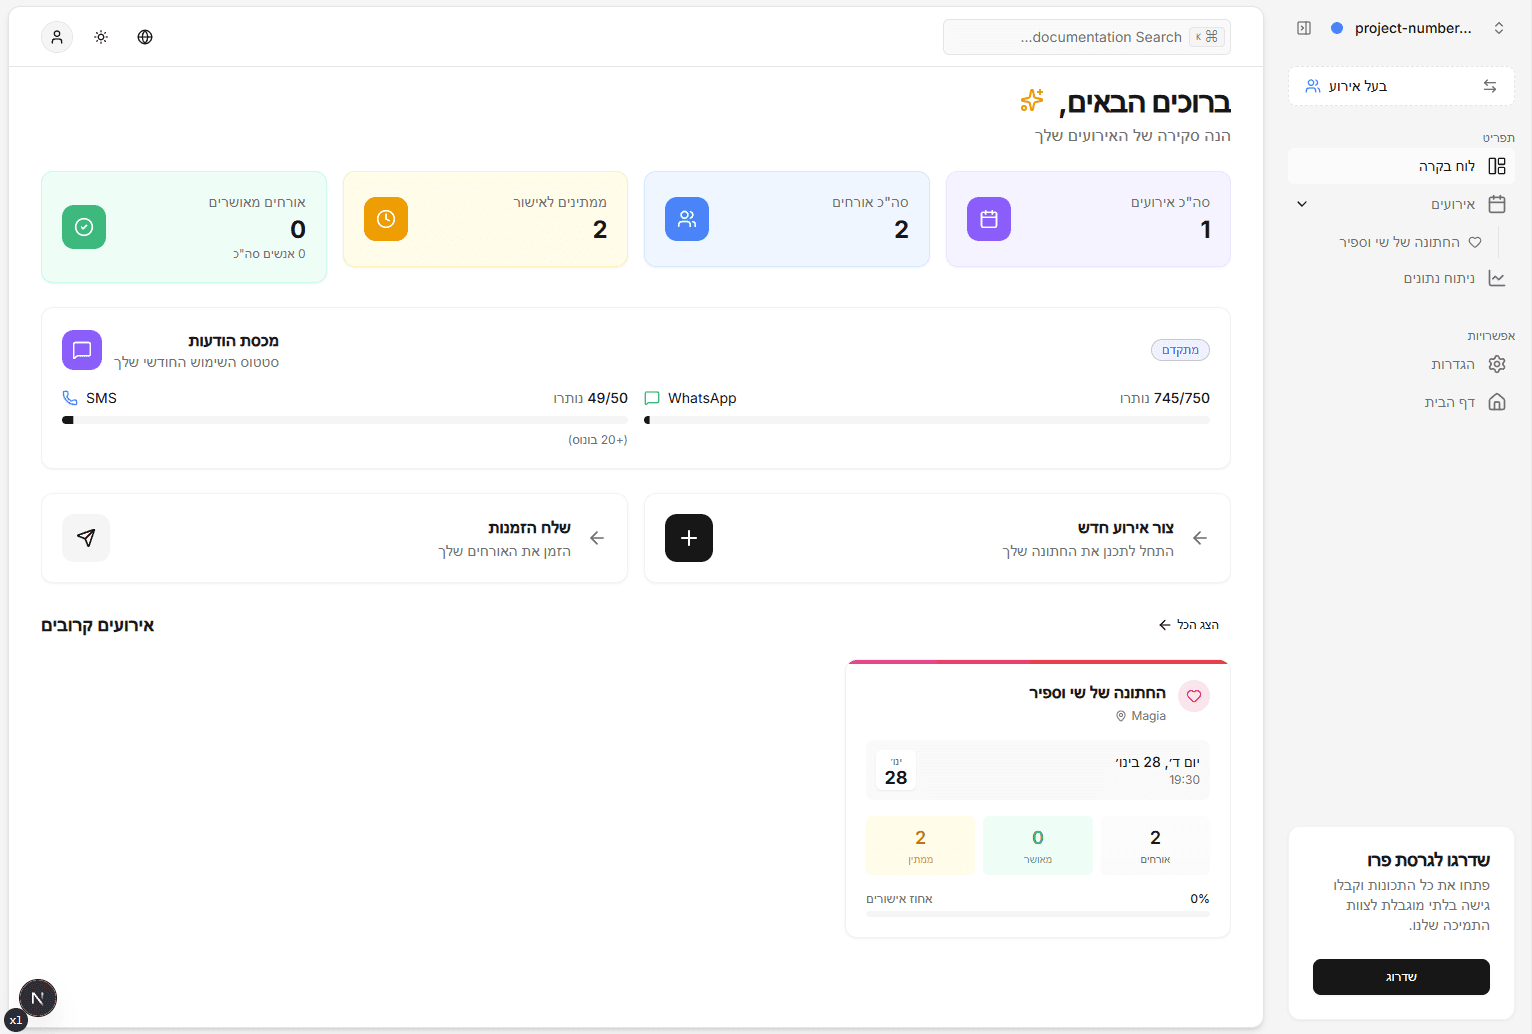Screen dimensions: 1532x1034
Task: Click the שדרוג upgrade button
Action: pos(1400,977)
